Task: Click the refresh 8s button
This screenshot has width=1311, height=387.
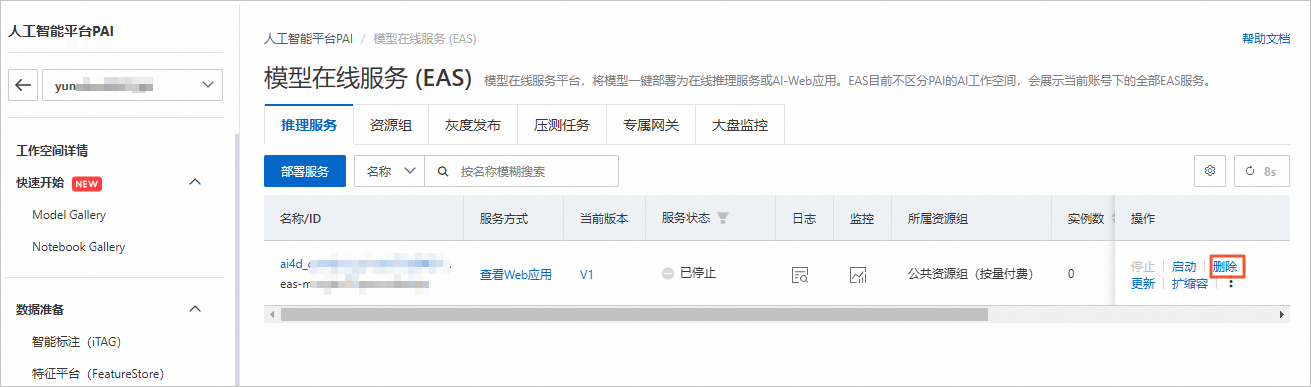Action: 1261,171
